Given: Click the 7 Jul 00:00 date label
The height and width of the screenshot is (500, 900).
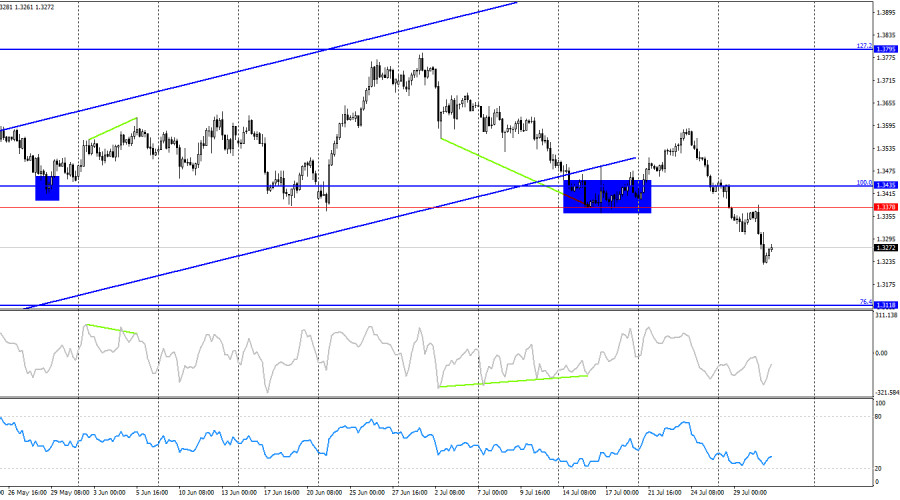Looking at the screenshot, I should [x=492, y=493].
